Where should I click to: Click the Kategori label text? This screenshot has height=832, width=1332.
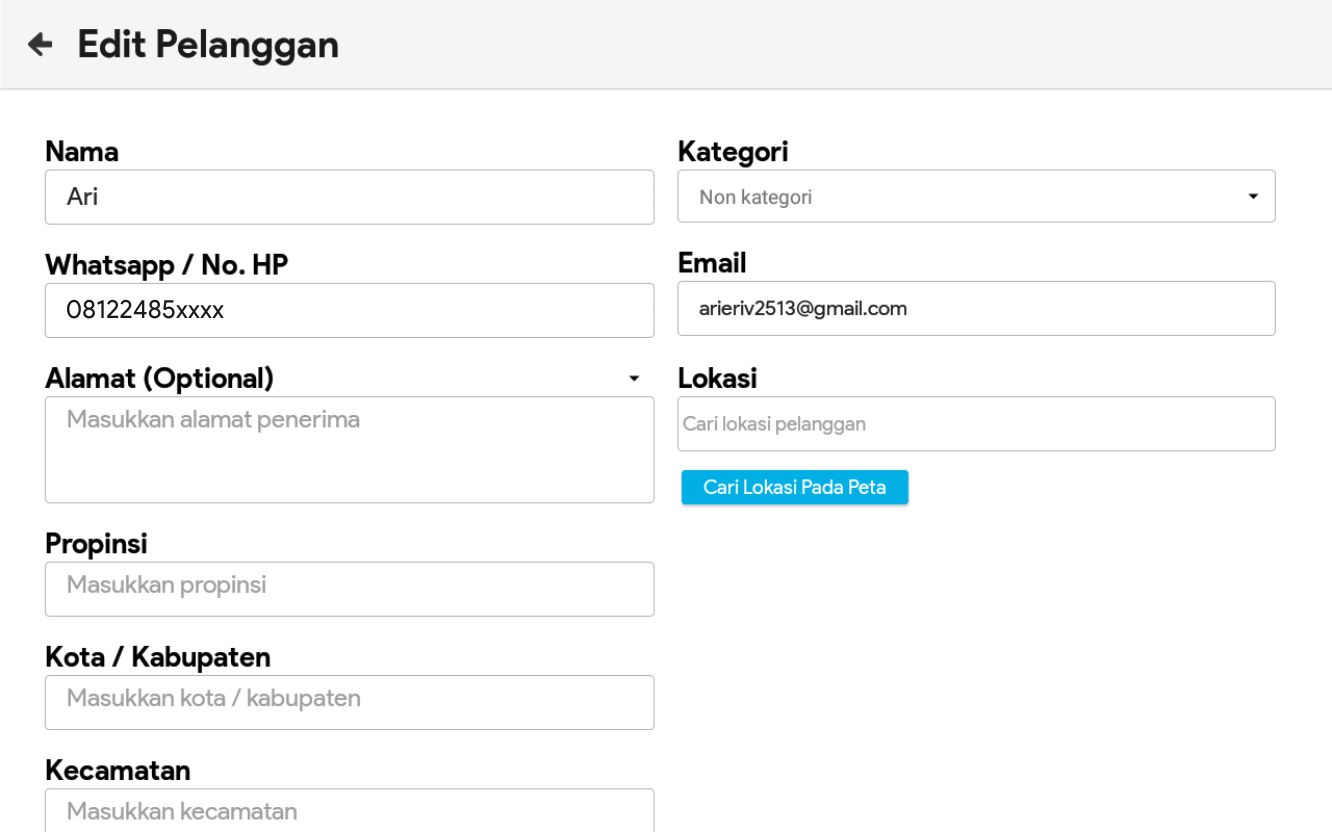click(x=732, y=152)
